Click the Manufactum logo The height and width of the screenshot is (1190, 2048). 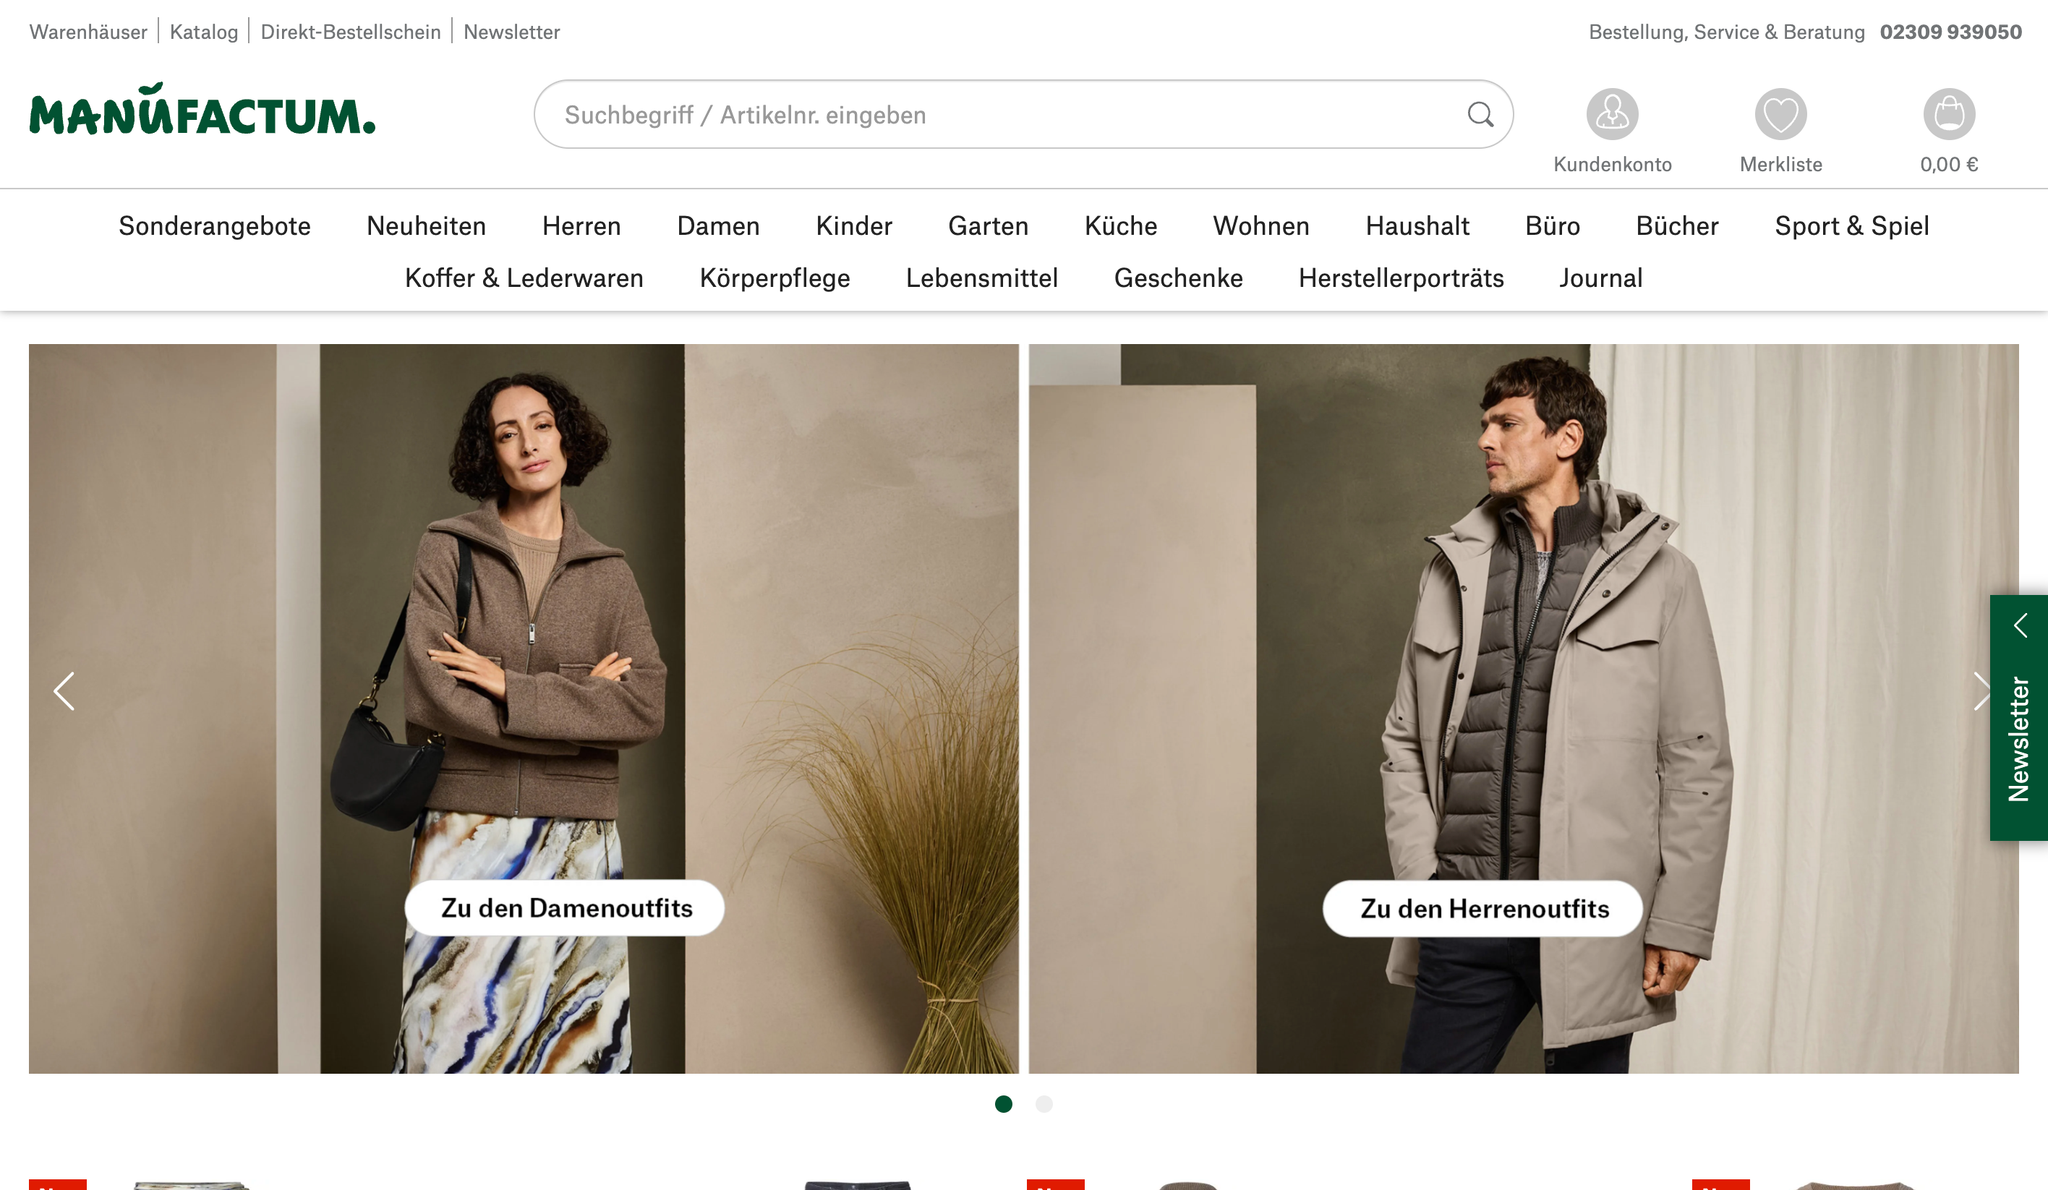pyautogui.click(x=203, y=111)
